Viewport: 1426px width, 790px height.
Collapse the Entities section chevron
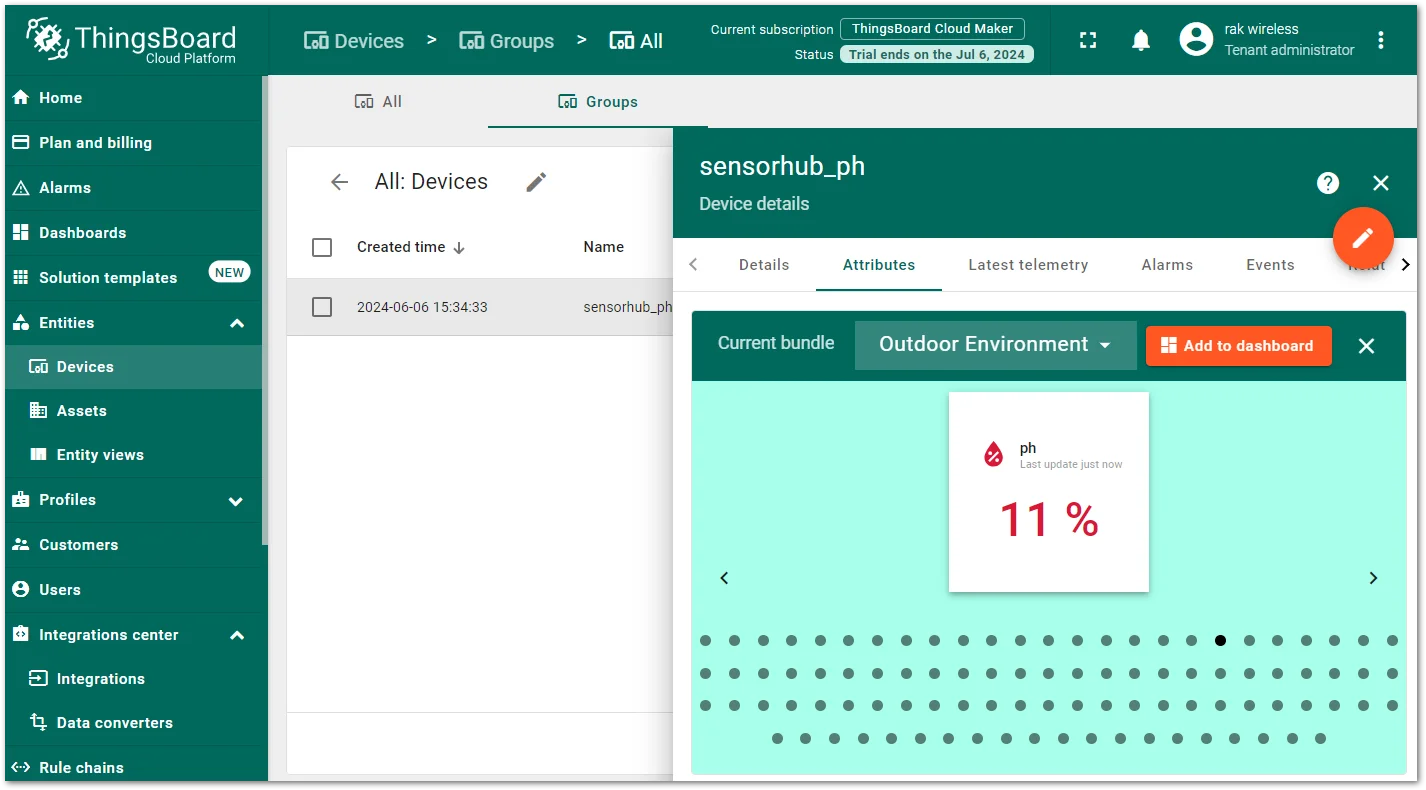pos(237,323)
